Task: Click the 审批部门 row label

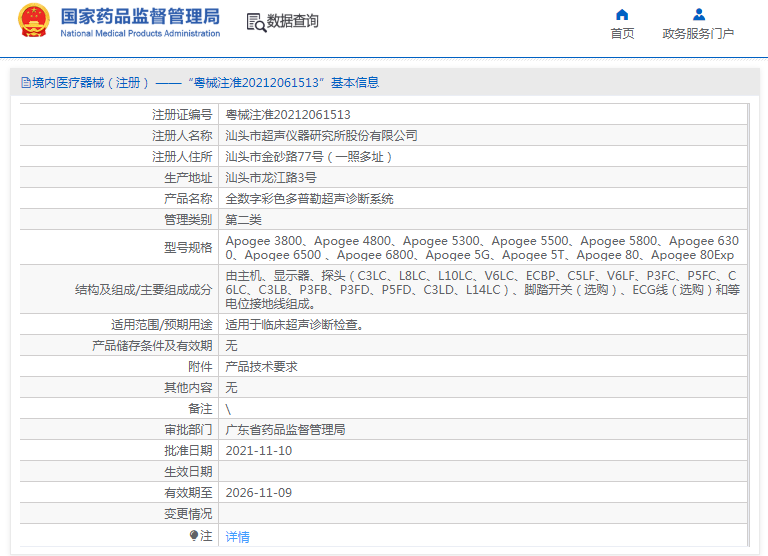Action: pyautogui.click(x=188, y=430)
